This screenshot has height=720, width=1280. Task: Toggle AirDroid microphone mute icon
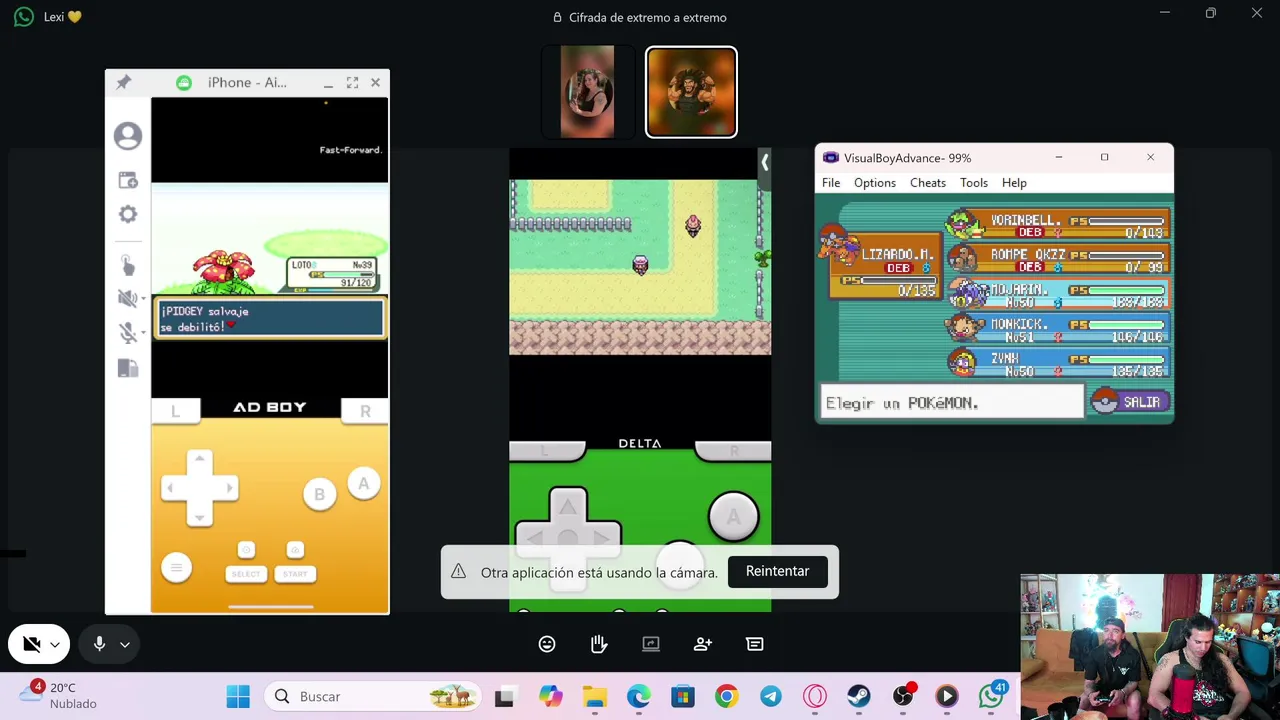(x=126, y=332)
